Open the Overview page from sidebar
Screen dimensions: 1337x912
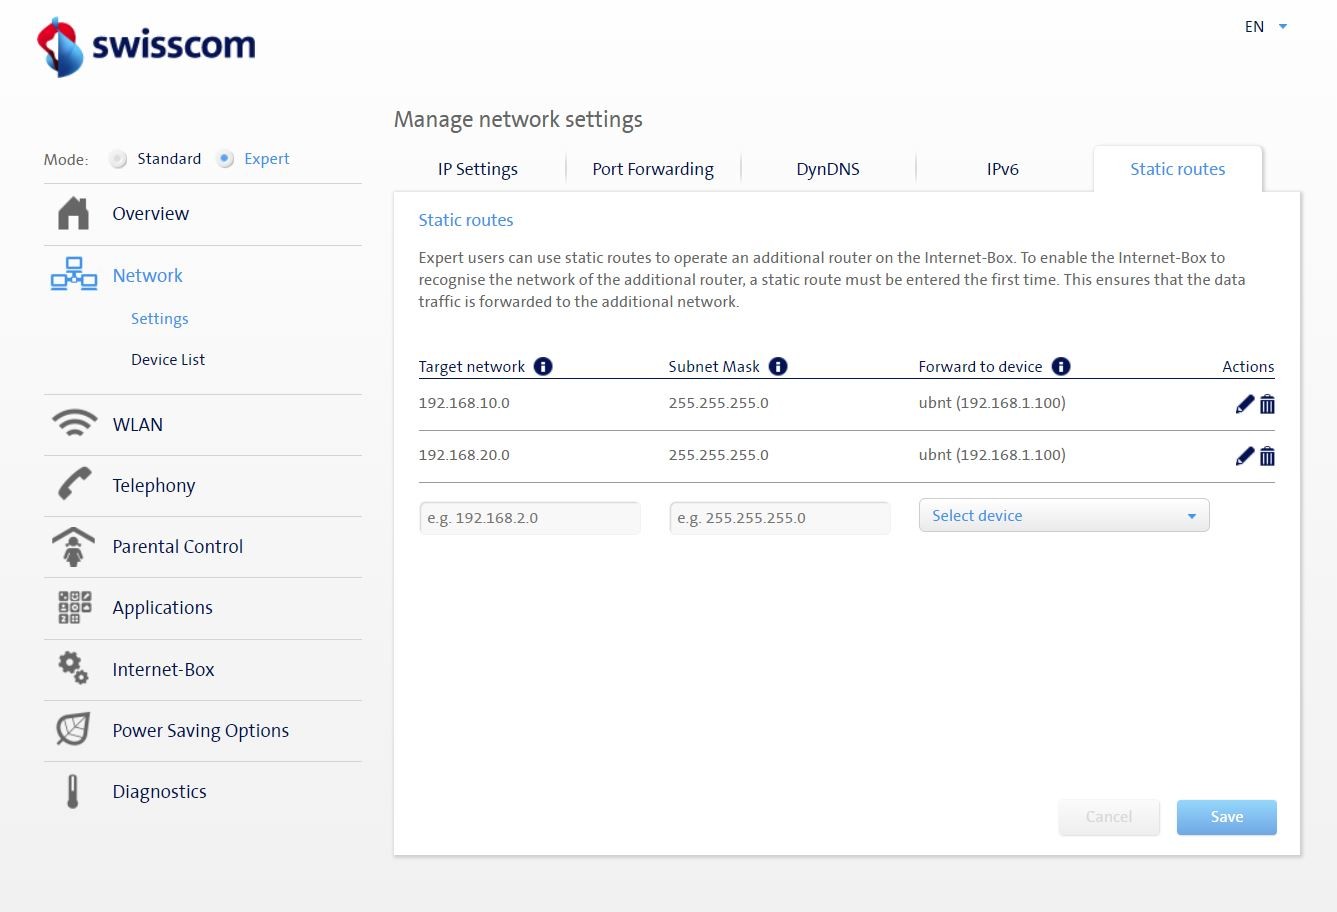(150, 214)
